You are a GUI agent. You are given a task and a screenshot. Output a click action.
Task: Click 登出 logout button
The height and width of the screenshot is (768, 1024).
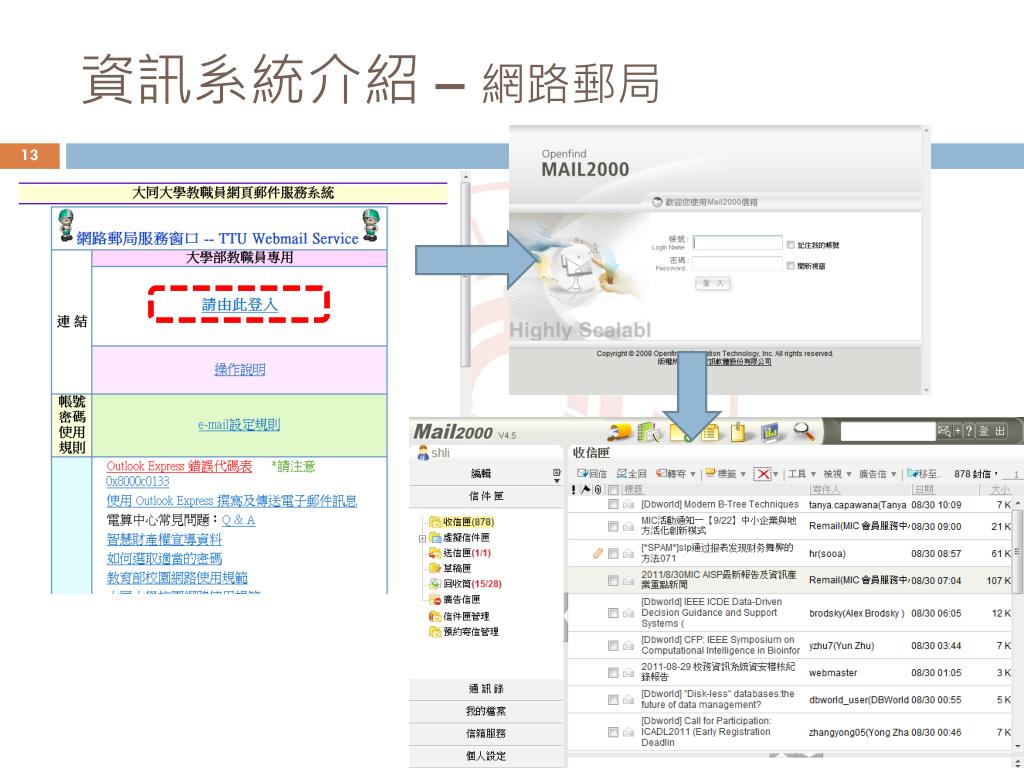[x=991, y=431]
